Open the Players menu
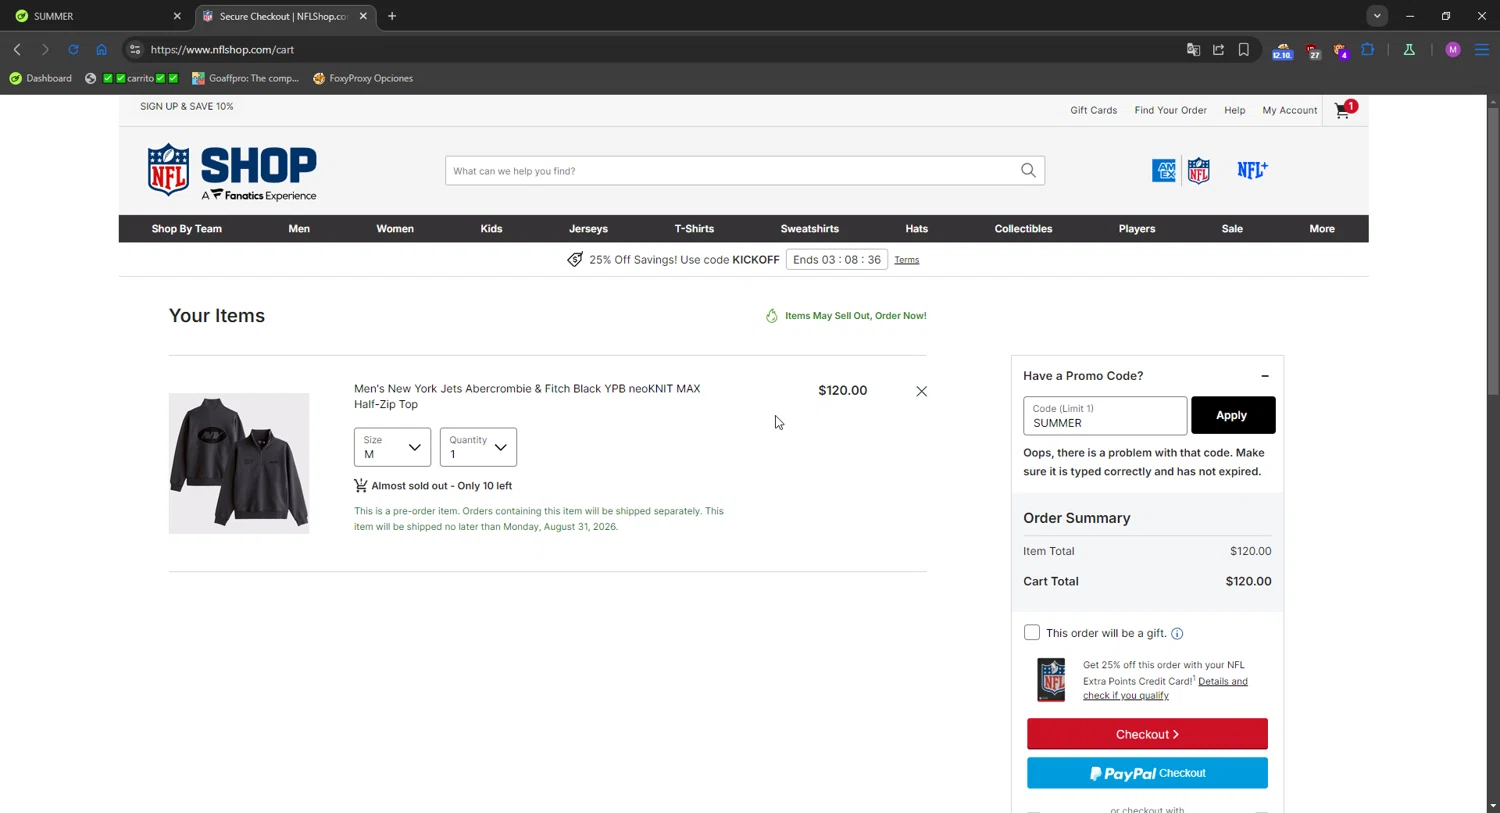This screenshot has height=813, width=1500. pos(1137,229)
